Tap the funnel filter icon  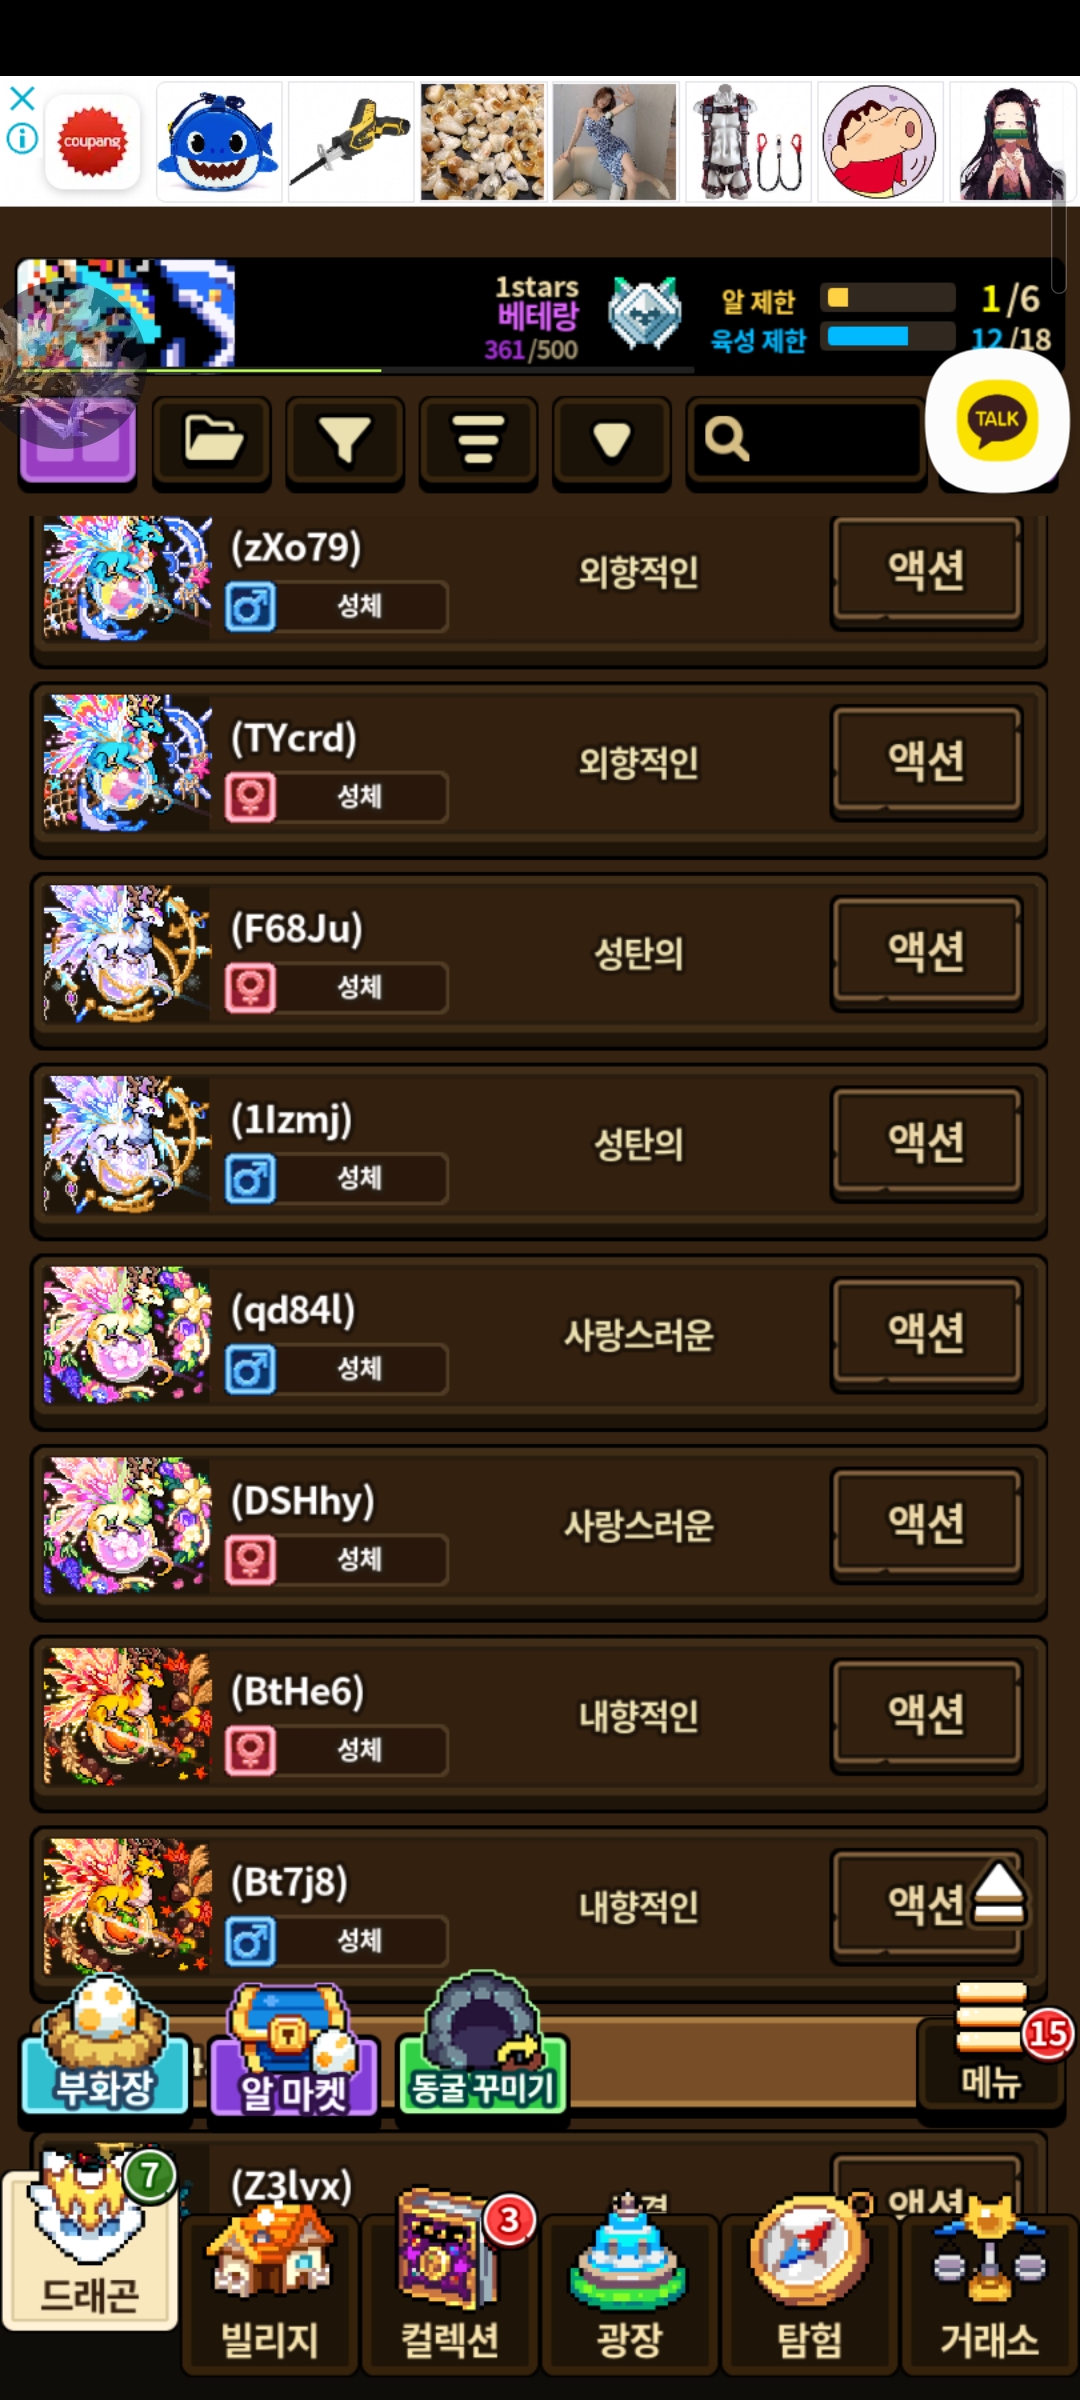point(345,440)
